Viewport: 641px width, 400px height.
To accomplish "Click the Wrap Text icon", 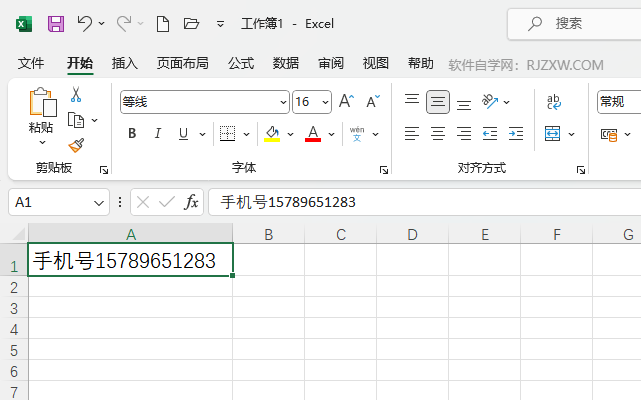I will tap(554, 102).
